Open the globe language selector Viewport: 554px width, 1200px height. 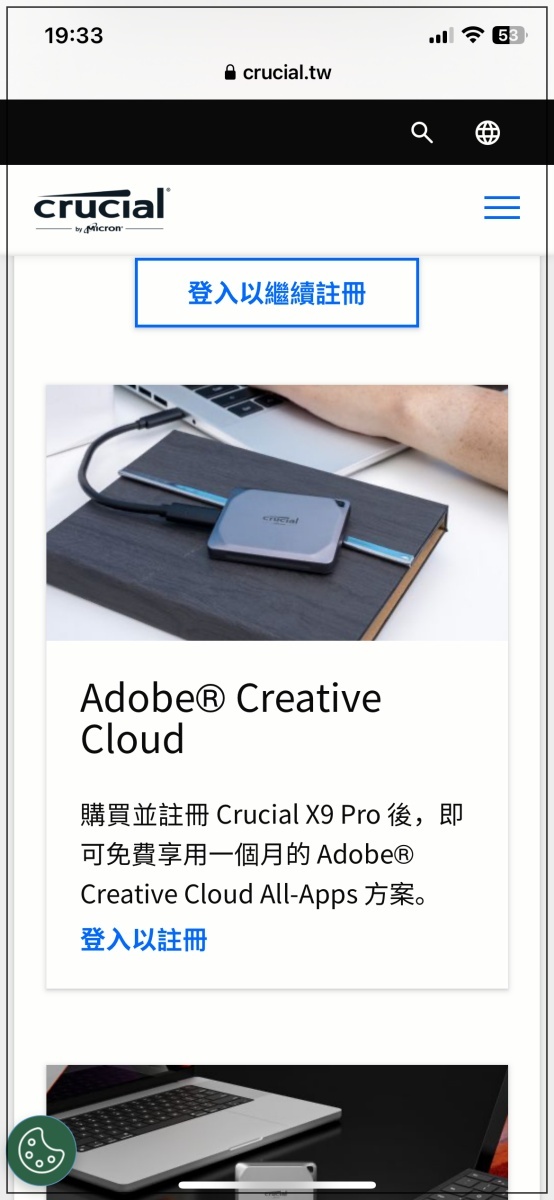click(x=488, y=133)
